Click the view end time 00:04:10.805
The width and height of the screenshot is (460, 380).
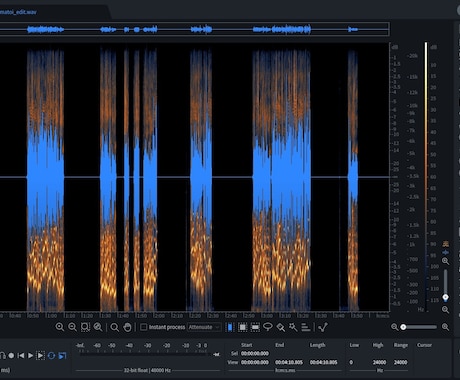pyautogui.click(x=289, y=362)
